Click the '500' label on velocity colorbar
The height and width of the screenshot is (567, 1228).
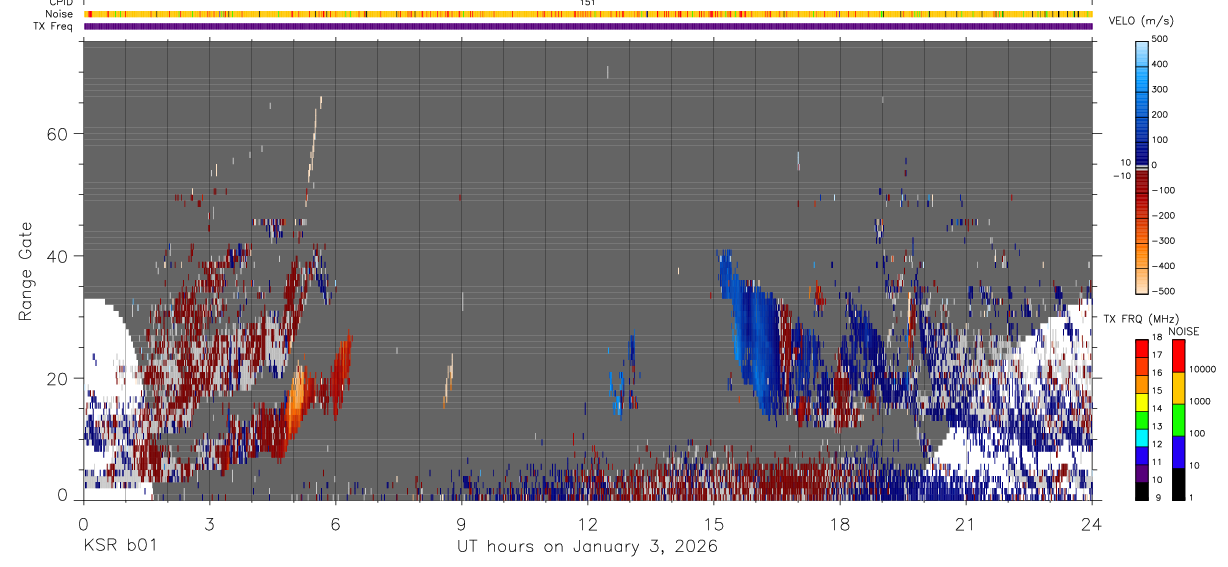click(1160, 39)
